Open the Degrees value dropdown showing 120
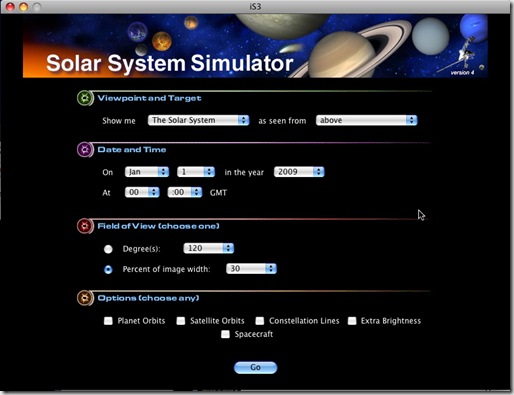 coord(209,248)
